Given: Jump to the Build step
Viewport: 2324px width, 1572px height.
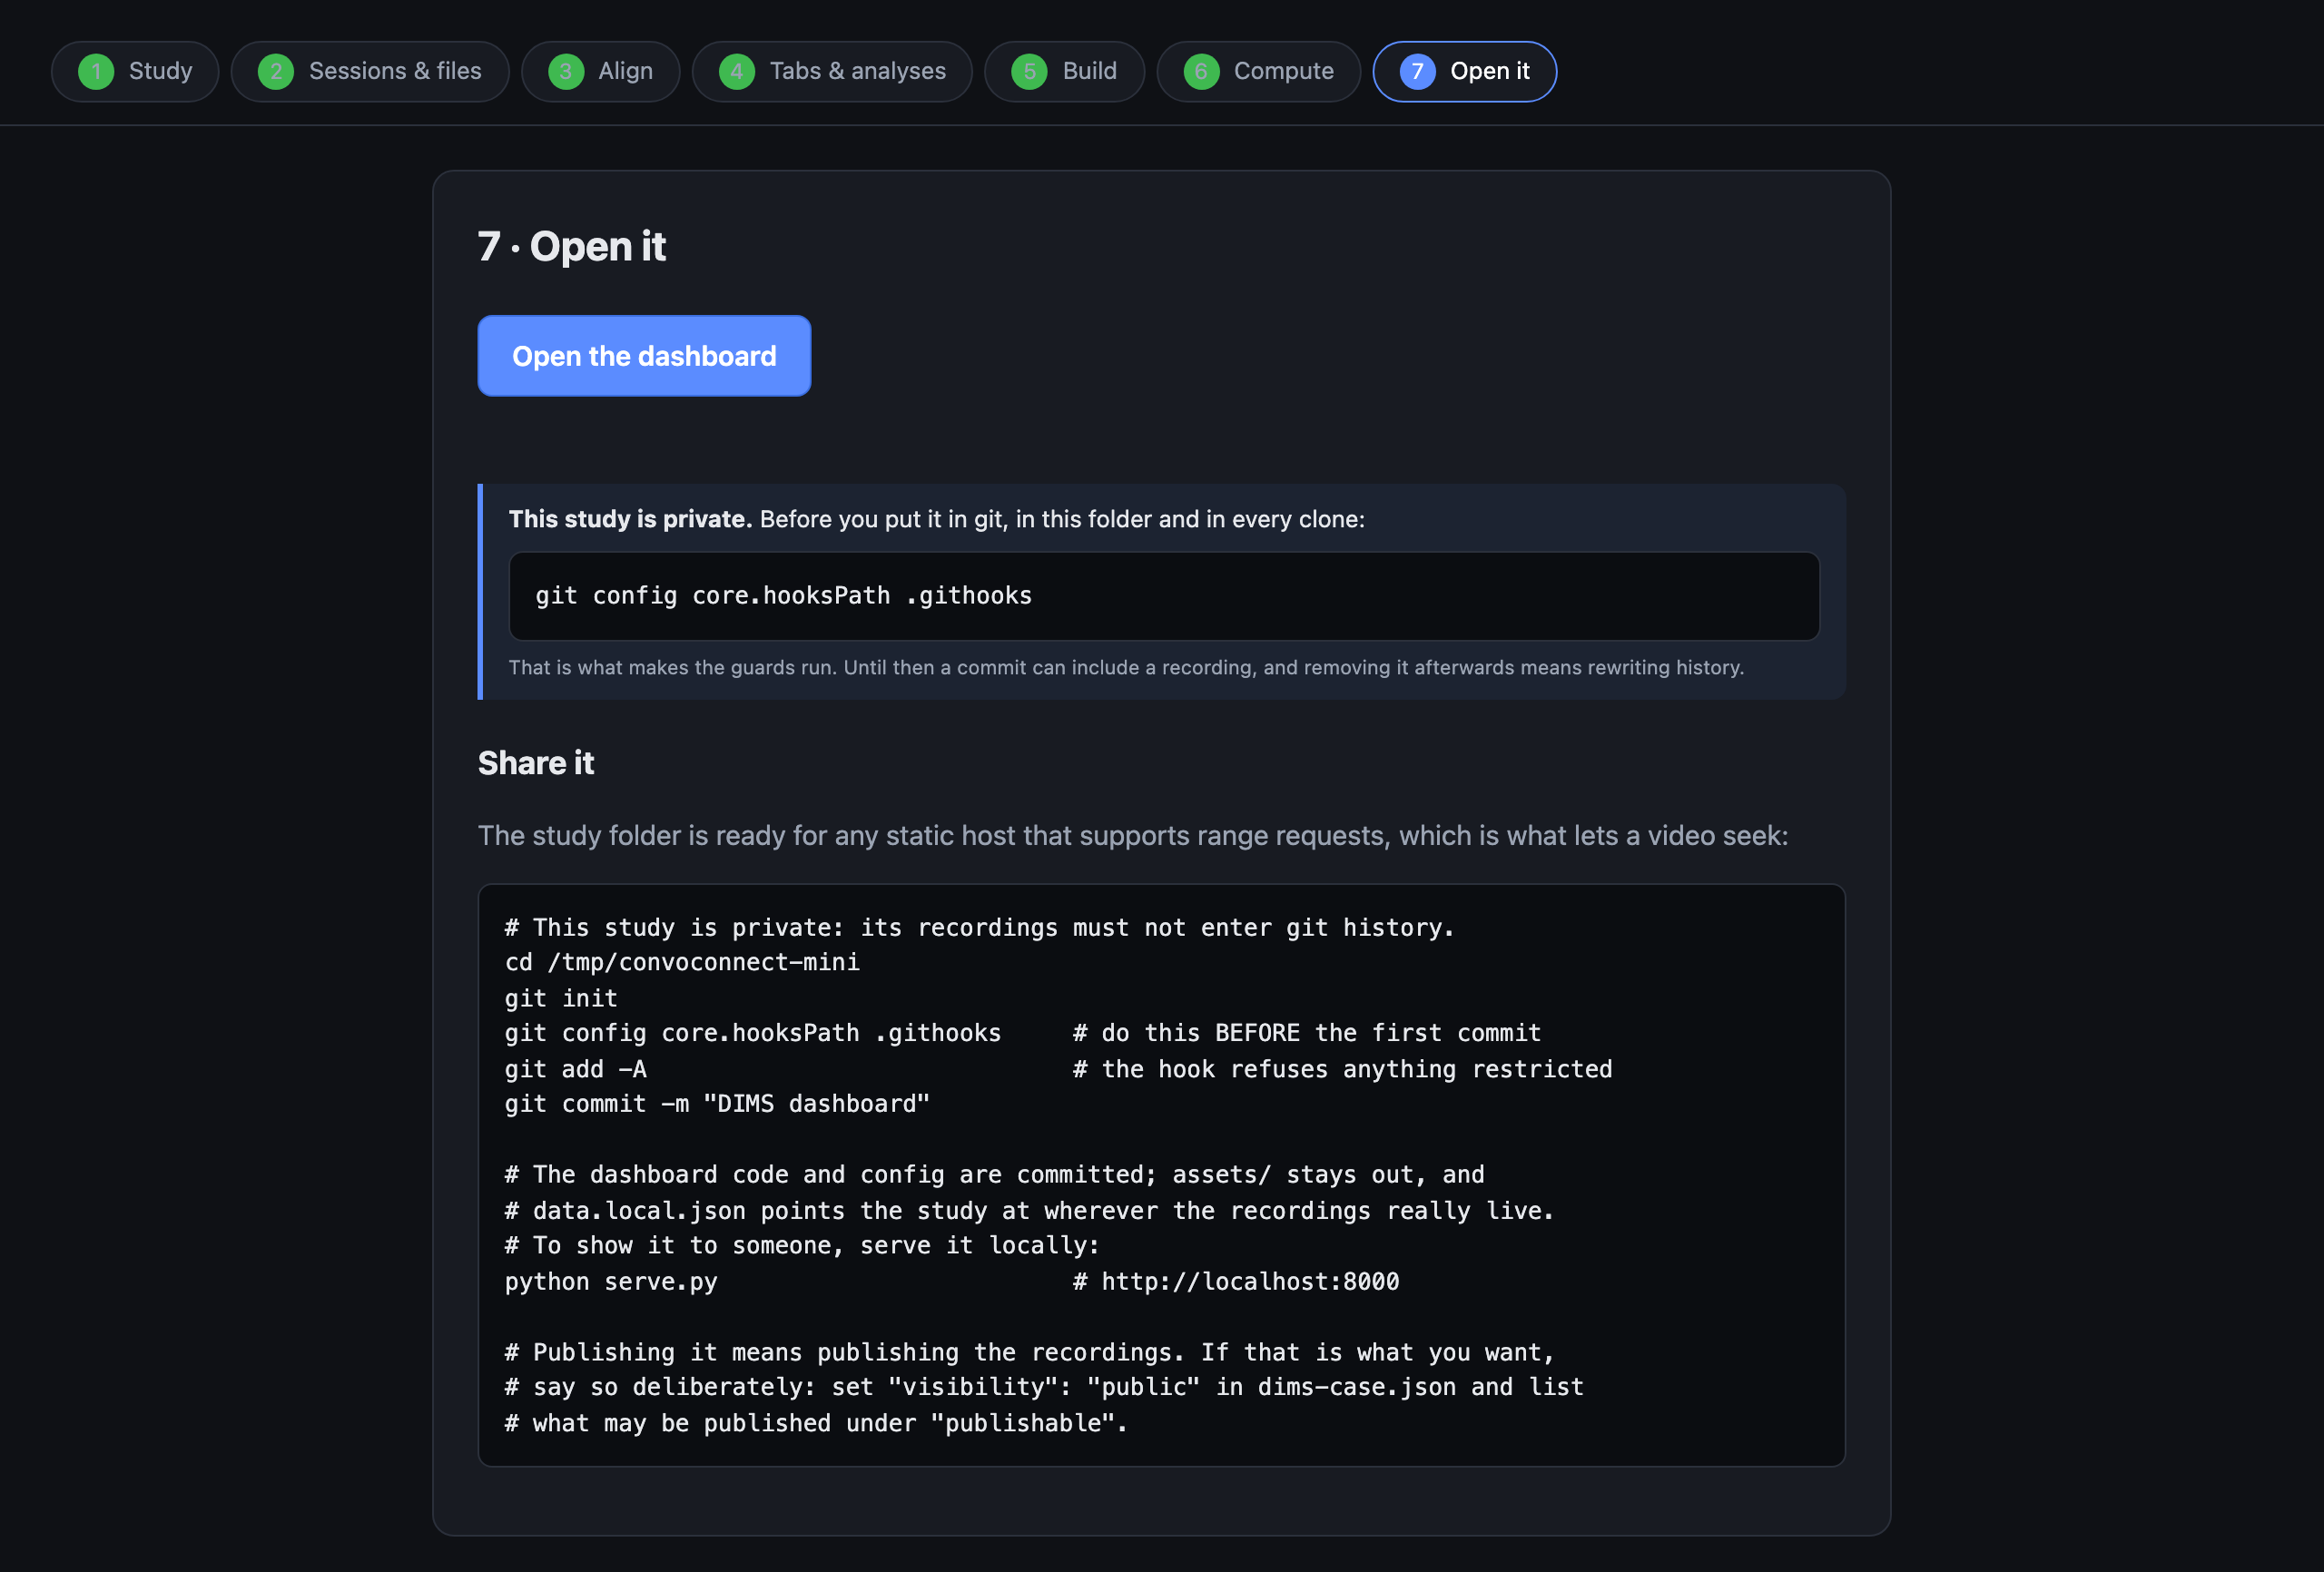Looking at the screenshot, I should pyautogui.click(x=1064, y=71).
